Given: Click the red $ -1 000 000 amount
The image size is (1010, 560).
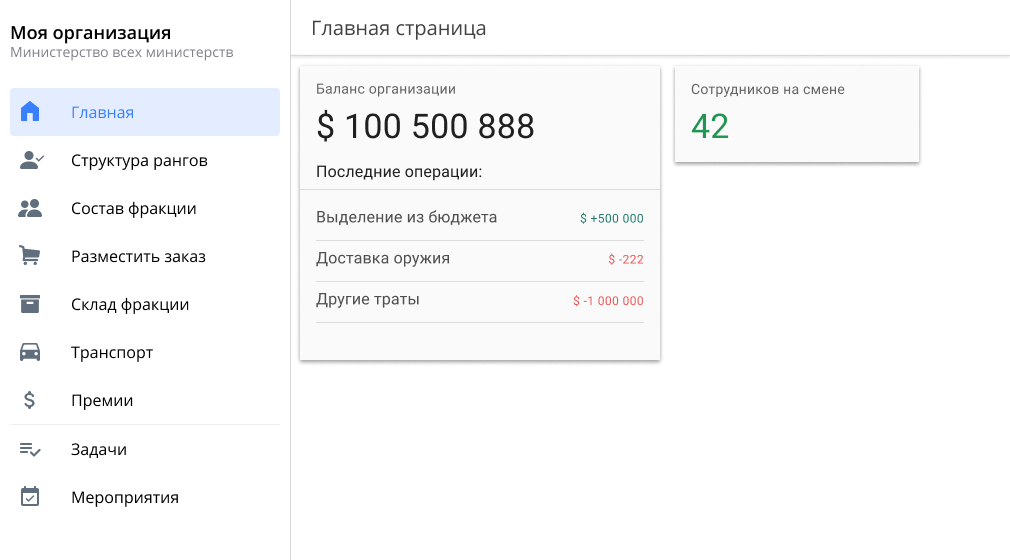Looking at the screenshot, I should click(608, 300).
